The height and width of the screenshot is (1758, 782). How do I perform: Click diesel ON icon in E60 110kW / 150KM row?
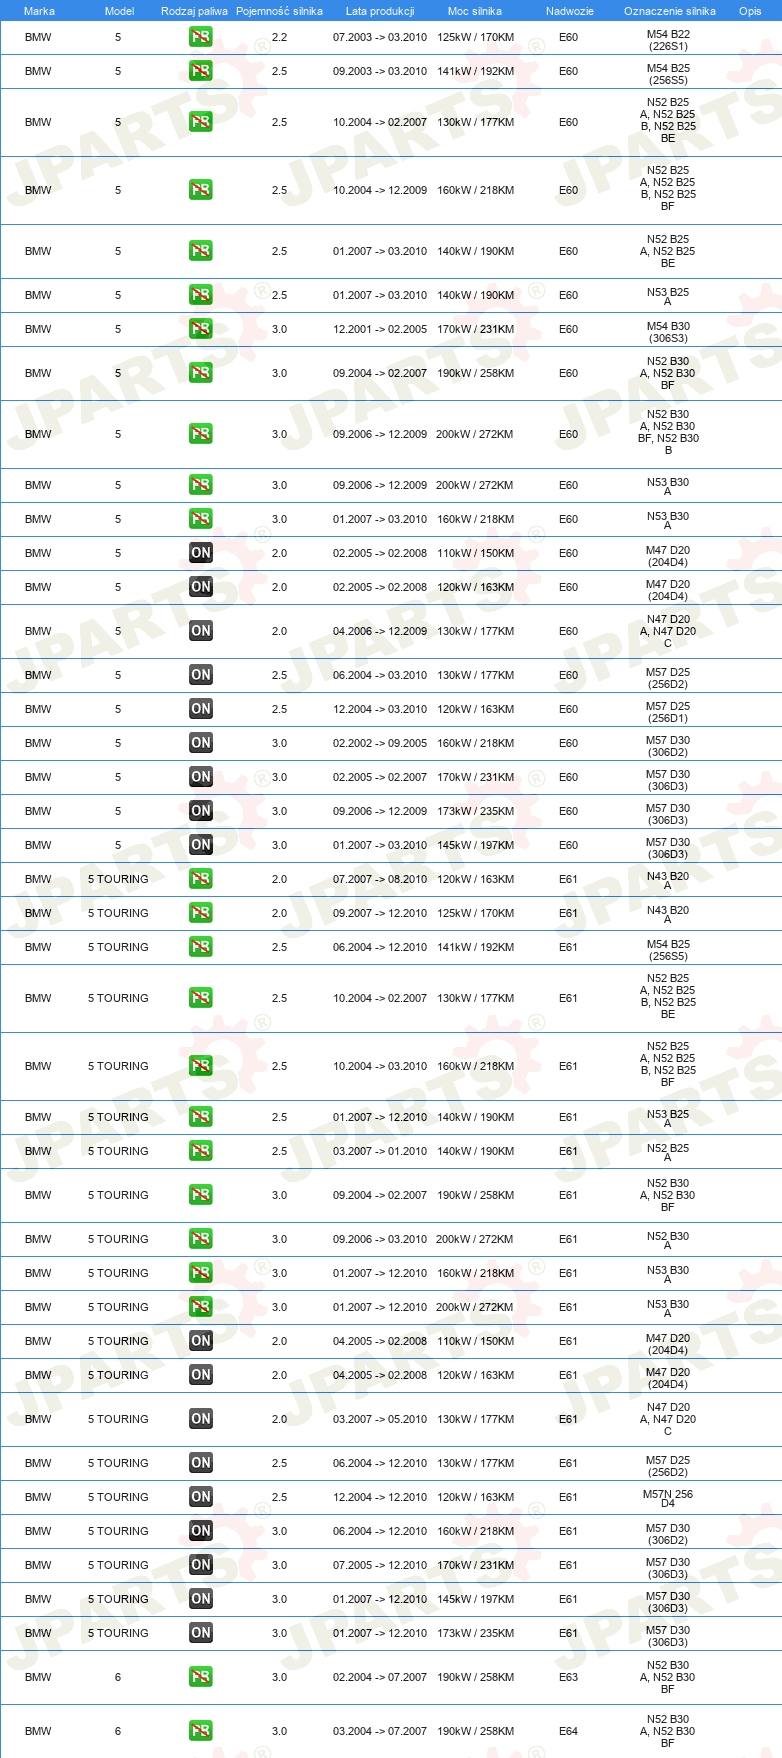[x=201, y=553]
